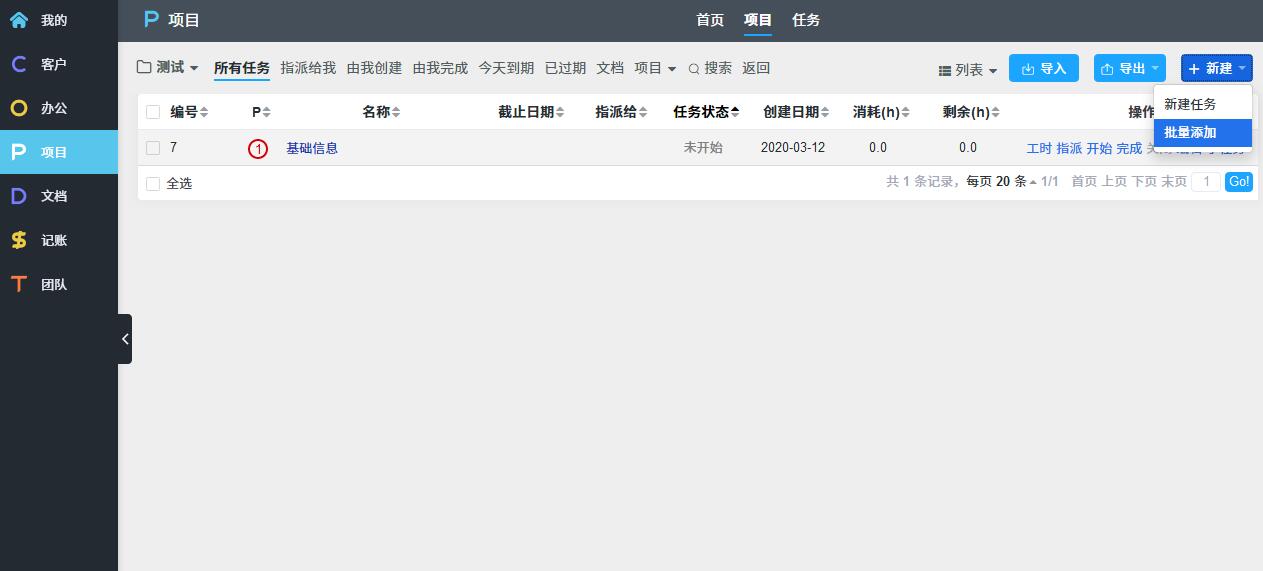
Task: Filter tasks by 今天到期
Action: 506,68
